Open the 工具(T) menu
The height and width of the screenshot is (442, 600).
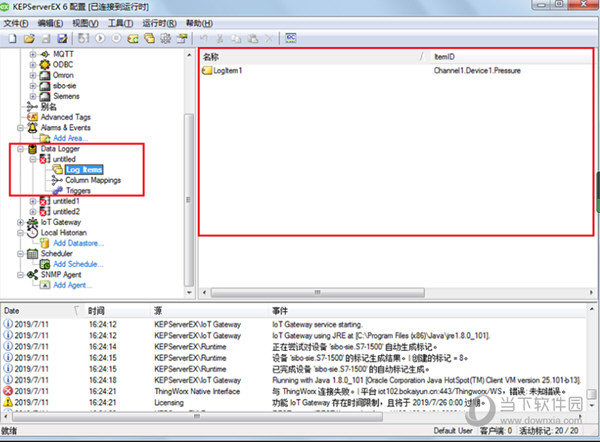[x=121, y=23]
